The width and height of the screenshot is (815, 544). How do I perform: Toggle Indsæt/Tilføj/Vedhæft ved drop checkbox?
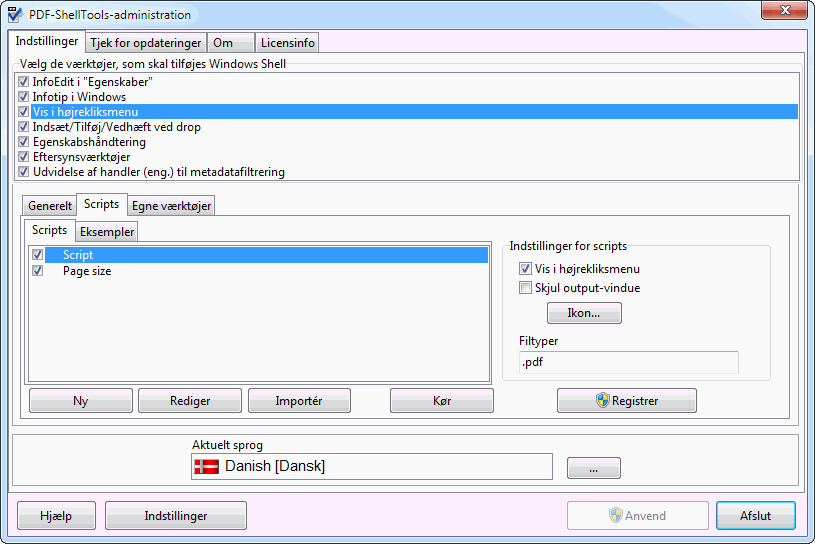pyautogui.click(x=23, y=127)
